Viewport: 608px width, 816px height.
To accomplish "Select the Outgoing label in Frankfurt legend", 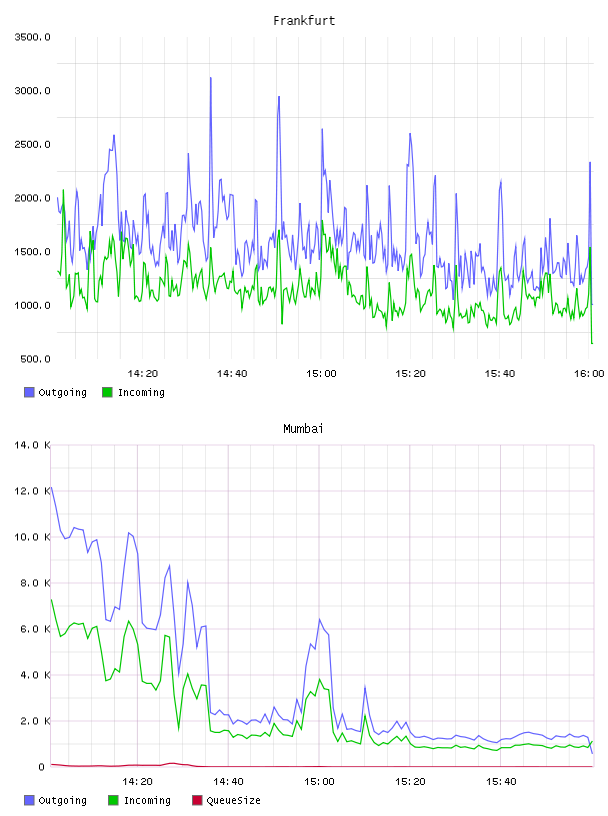I will tap(62, 392).
